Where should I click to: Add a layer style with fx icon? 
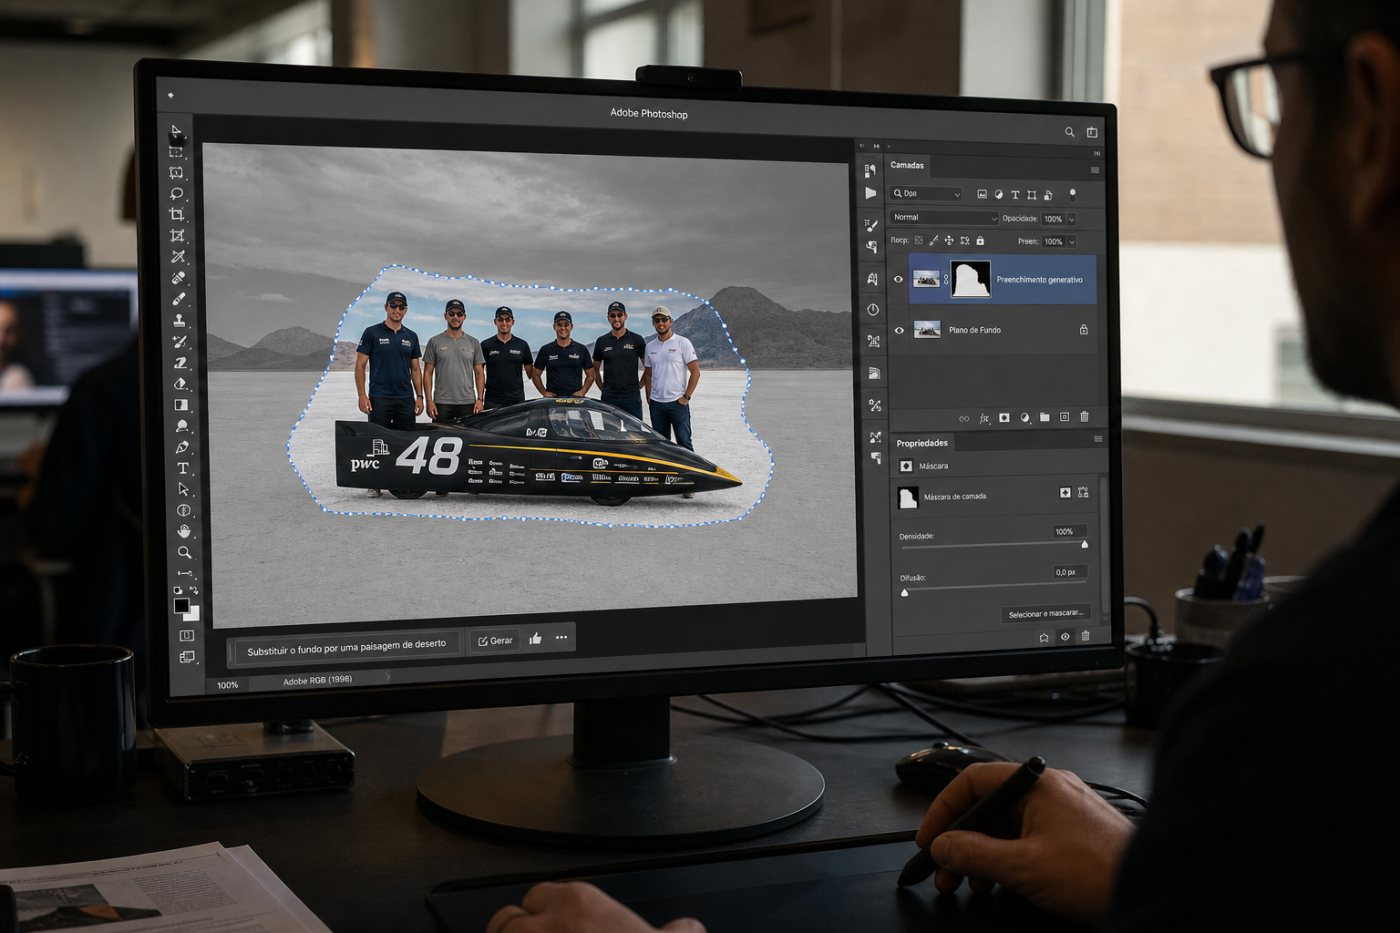(984, 418)
